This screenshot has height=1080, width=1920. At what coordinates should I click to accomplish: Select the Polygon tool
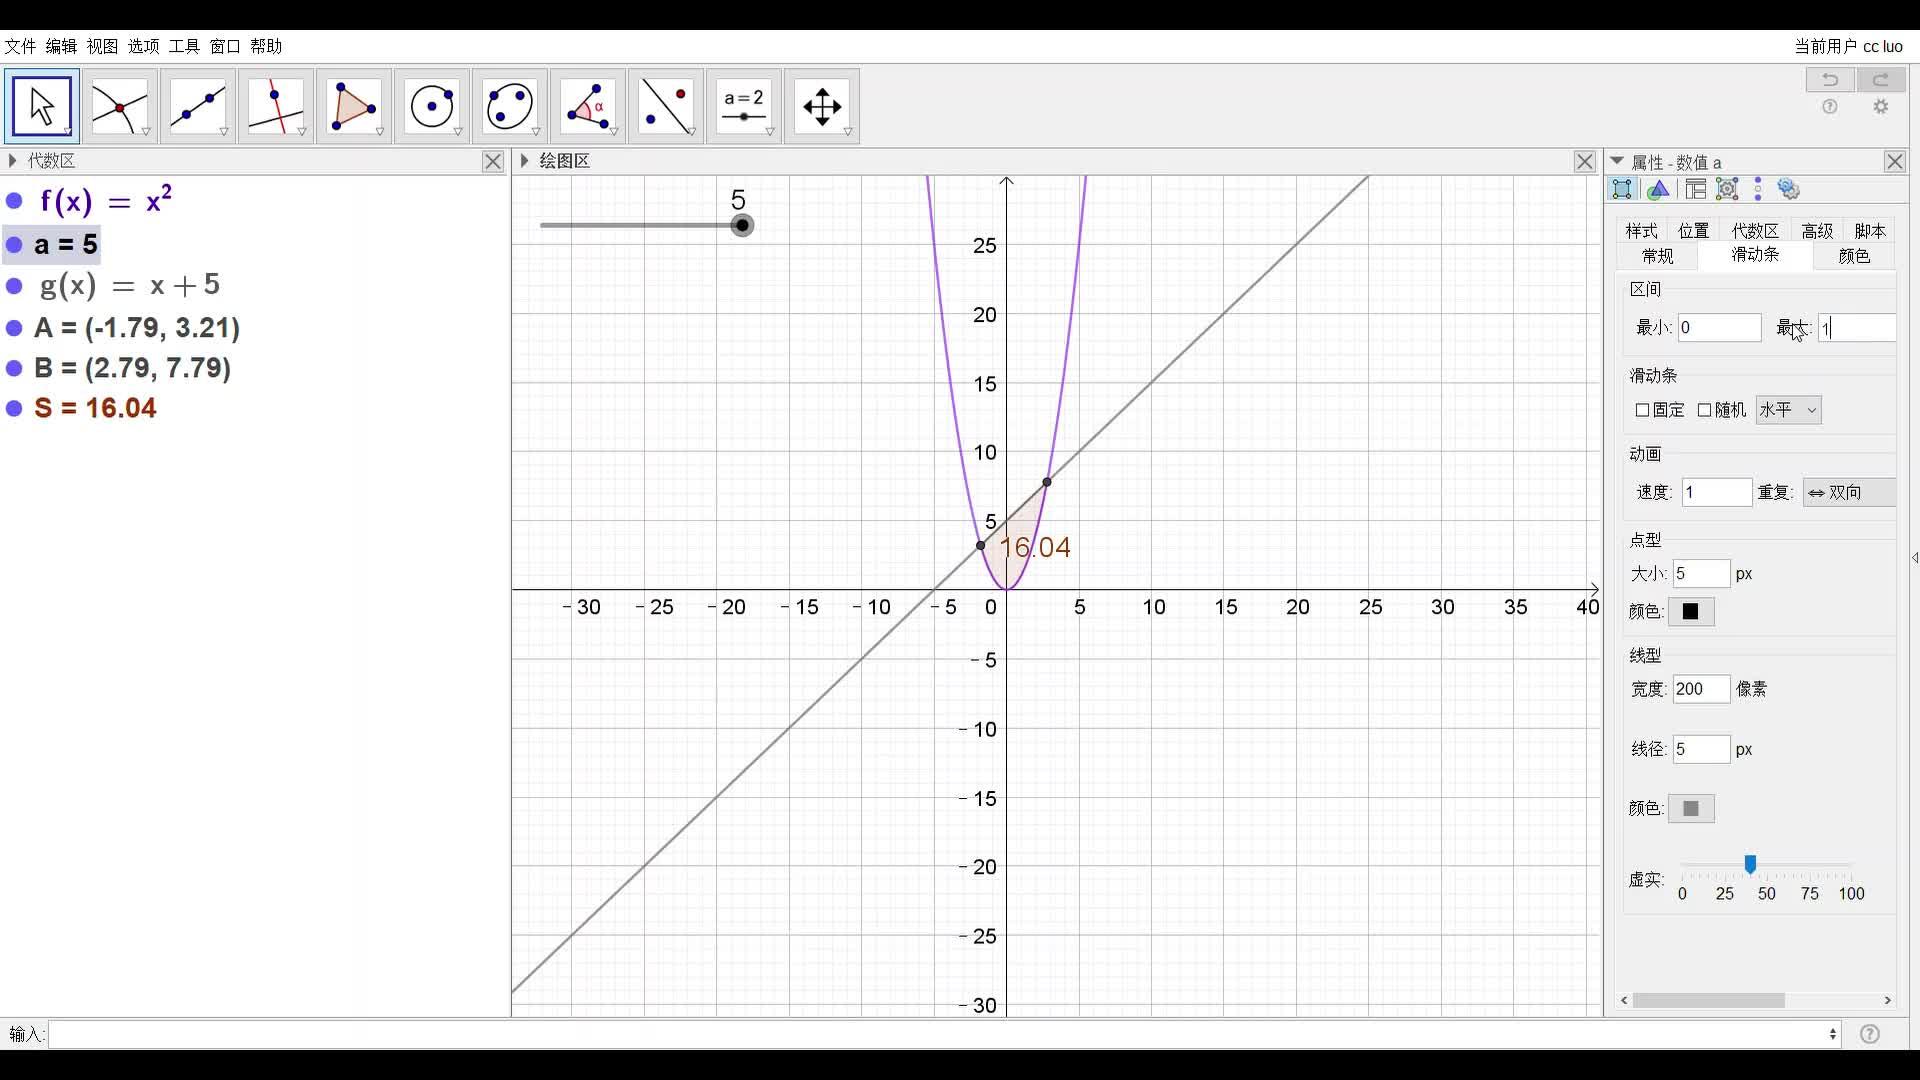(x=354, y=106)
